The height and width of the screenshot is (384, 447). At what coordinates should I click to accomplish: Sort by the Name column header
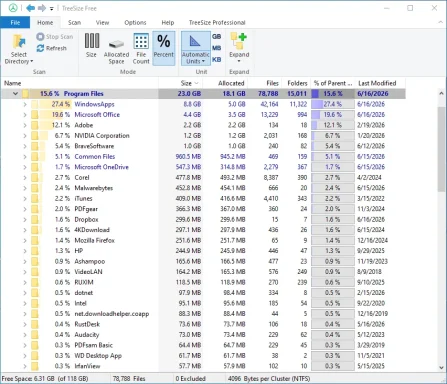80,83
